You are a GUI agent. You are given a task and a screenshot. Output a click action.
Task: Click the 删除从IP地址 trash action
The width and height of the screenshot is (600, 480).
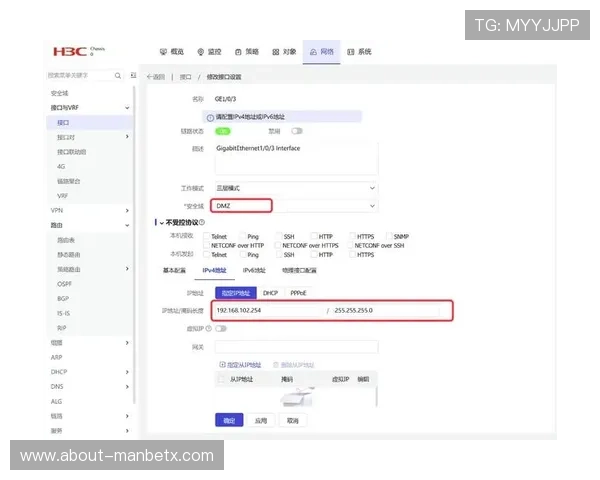click(x=294, y=365)
